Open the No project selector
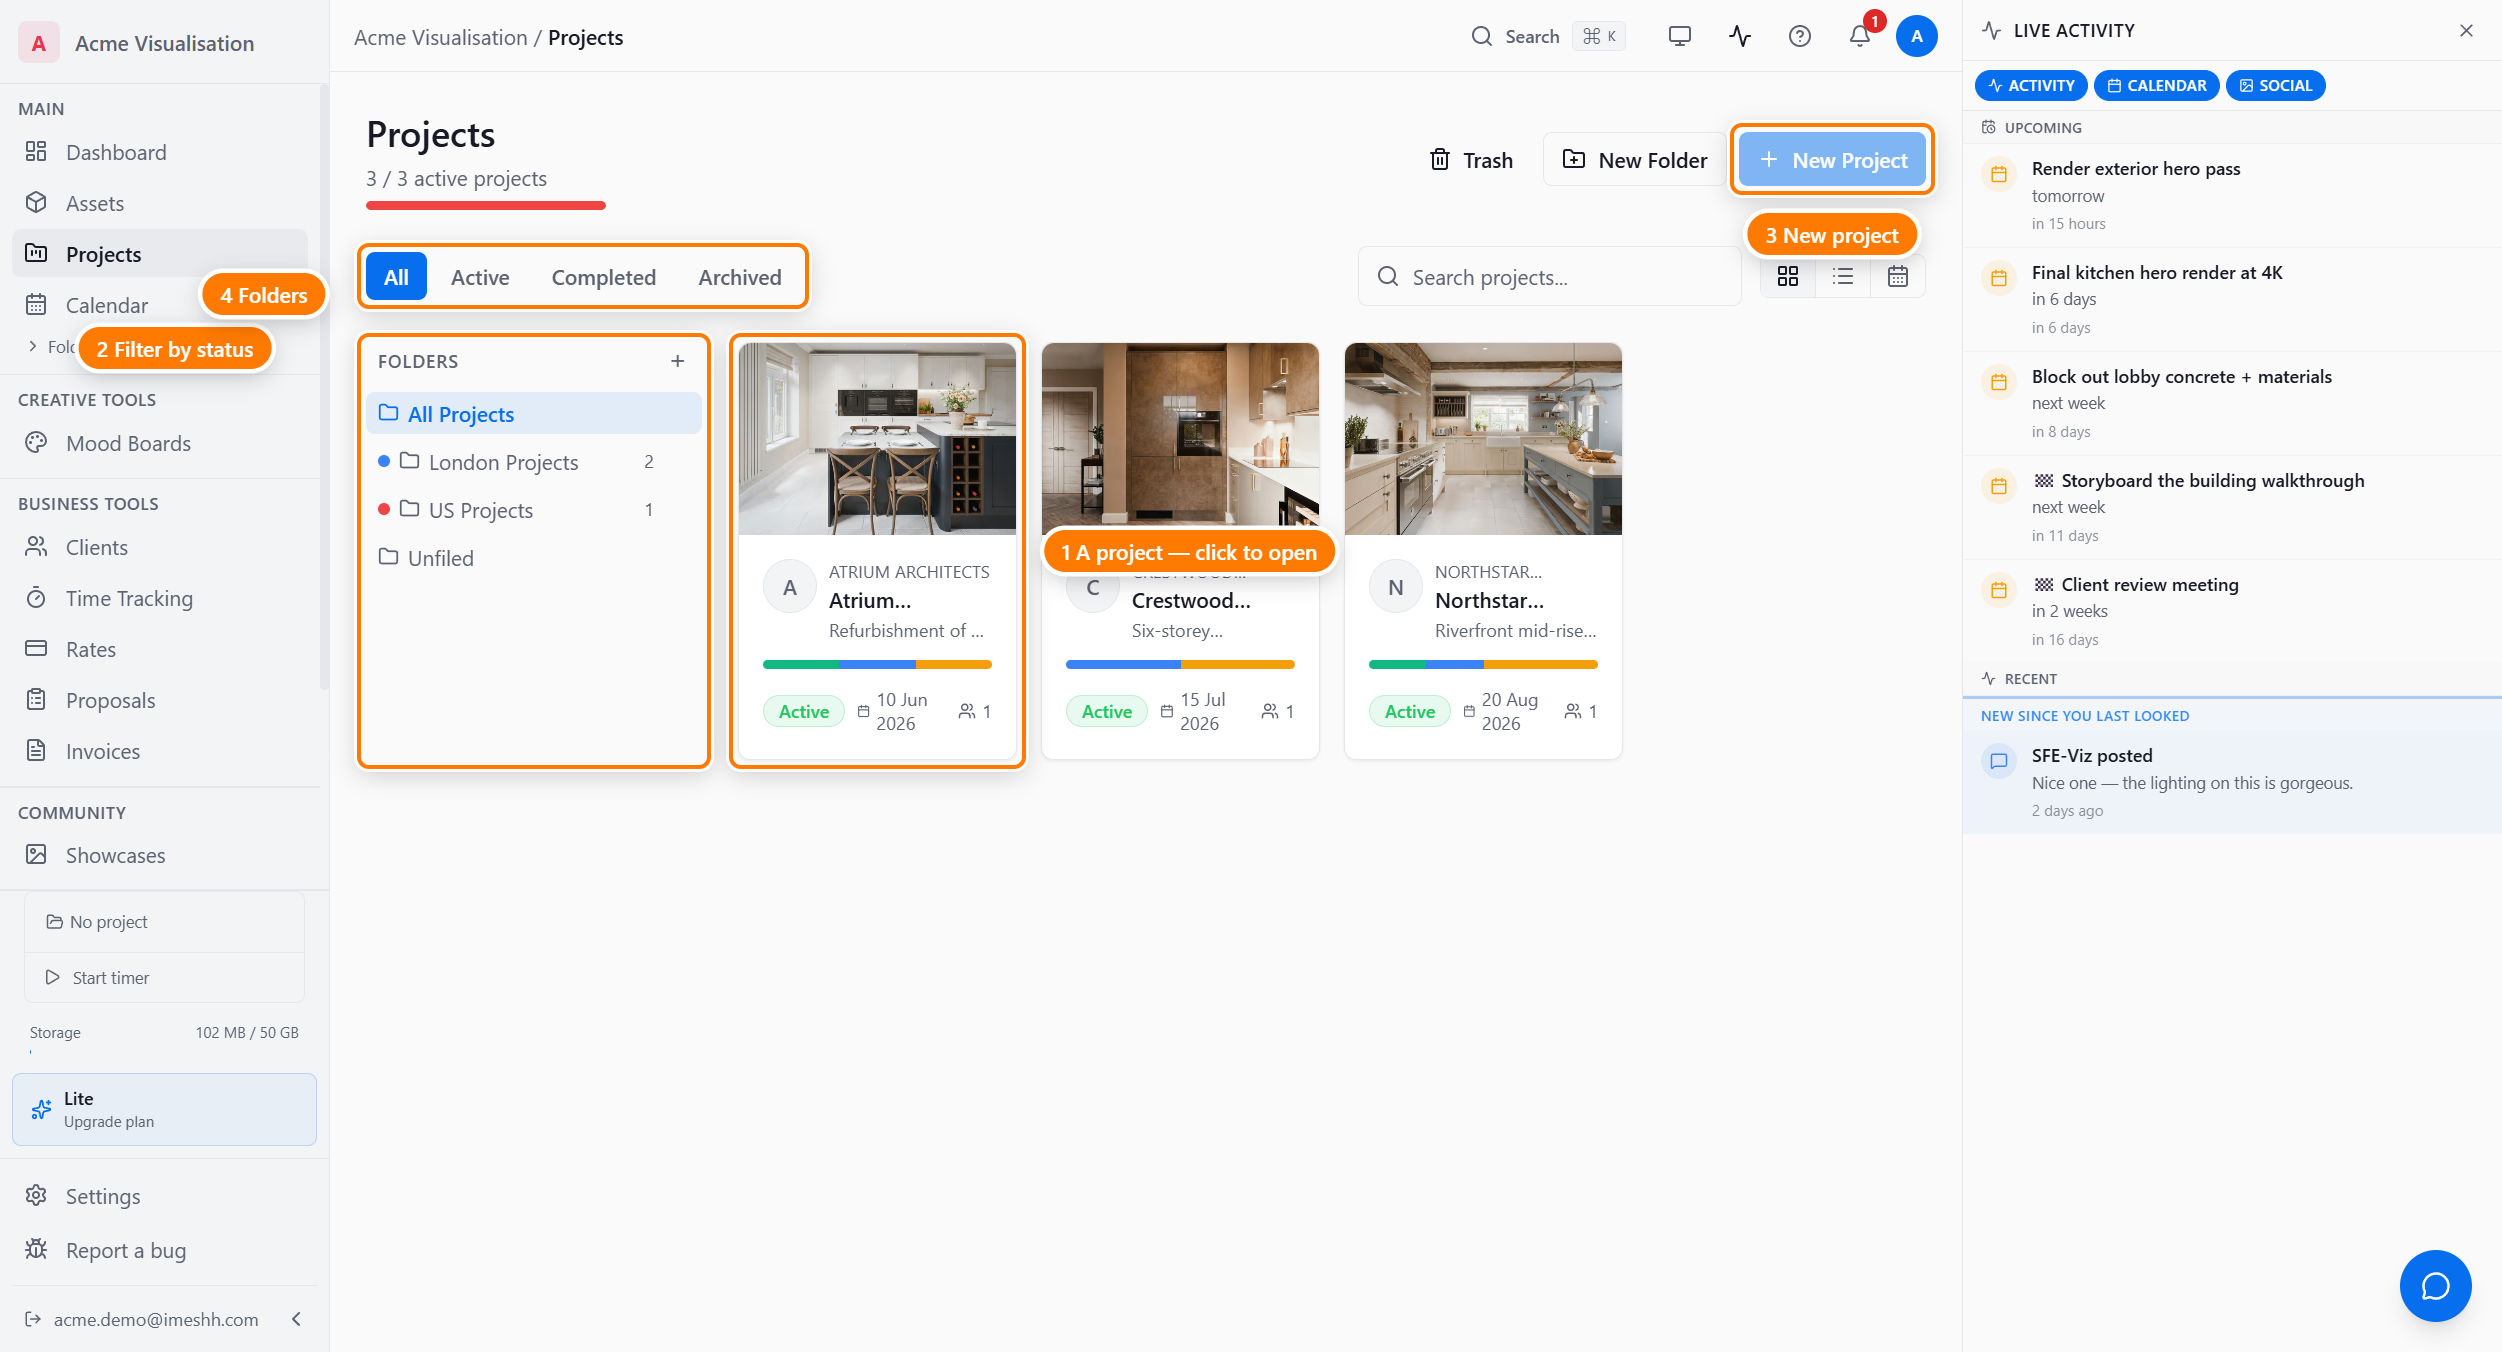 coord(164,921)
